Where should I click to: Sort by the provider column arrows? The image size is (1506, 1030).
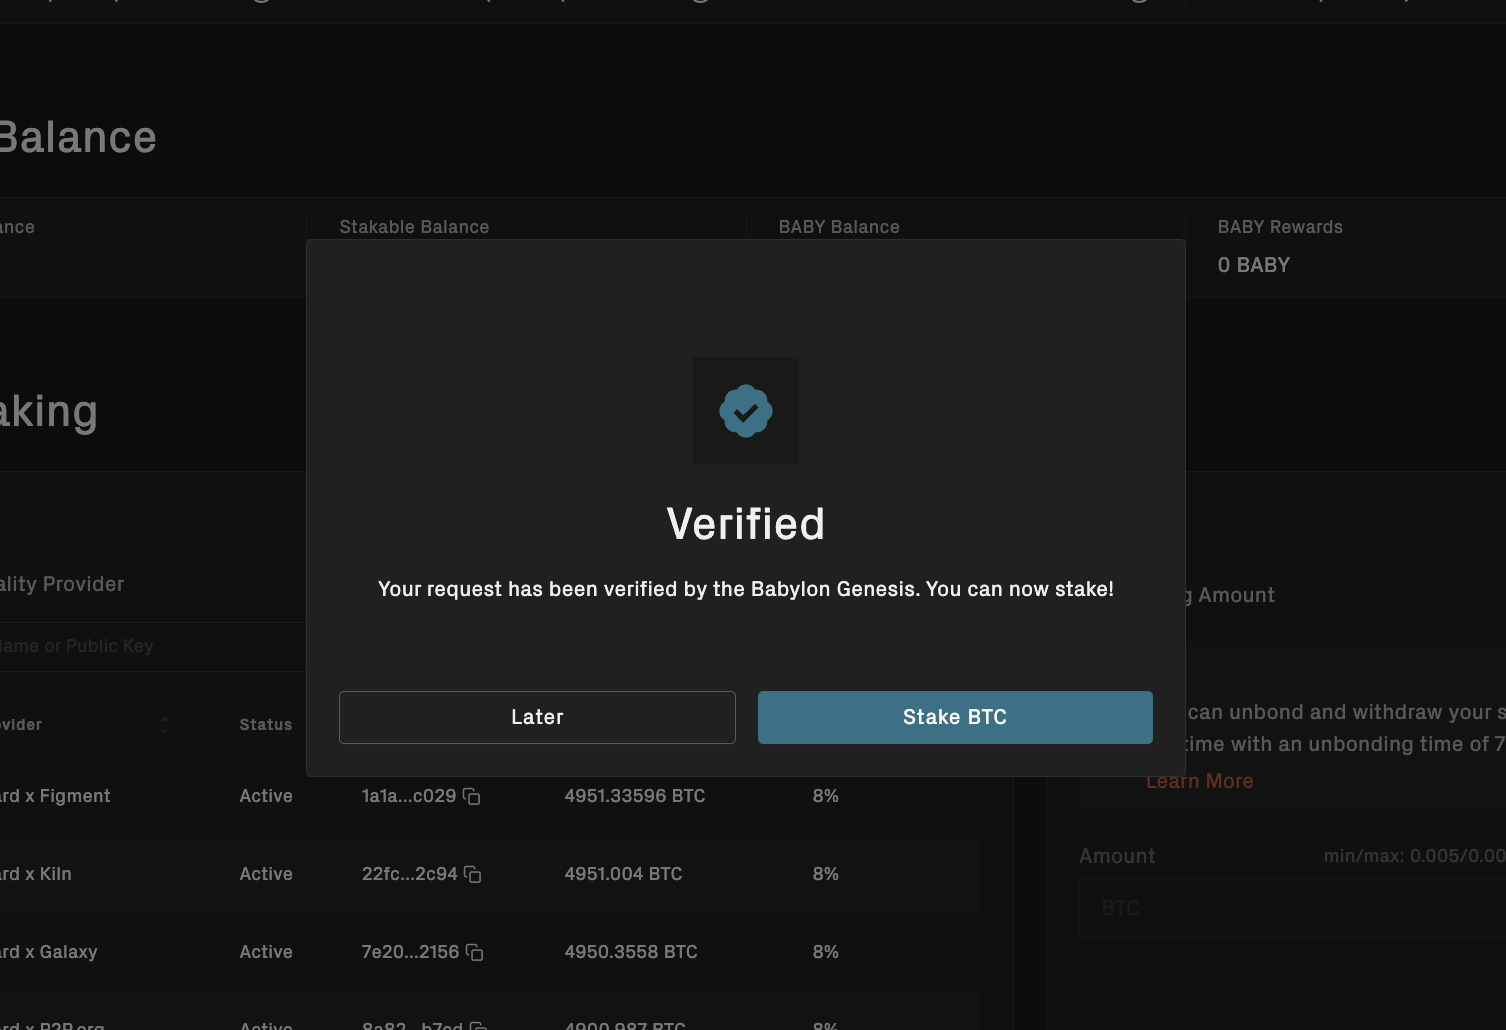point(165,725)
